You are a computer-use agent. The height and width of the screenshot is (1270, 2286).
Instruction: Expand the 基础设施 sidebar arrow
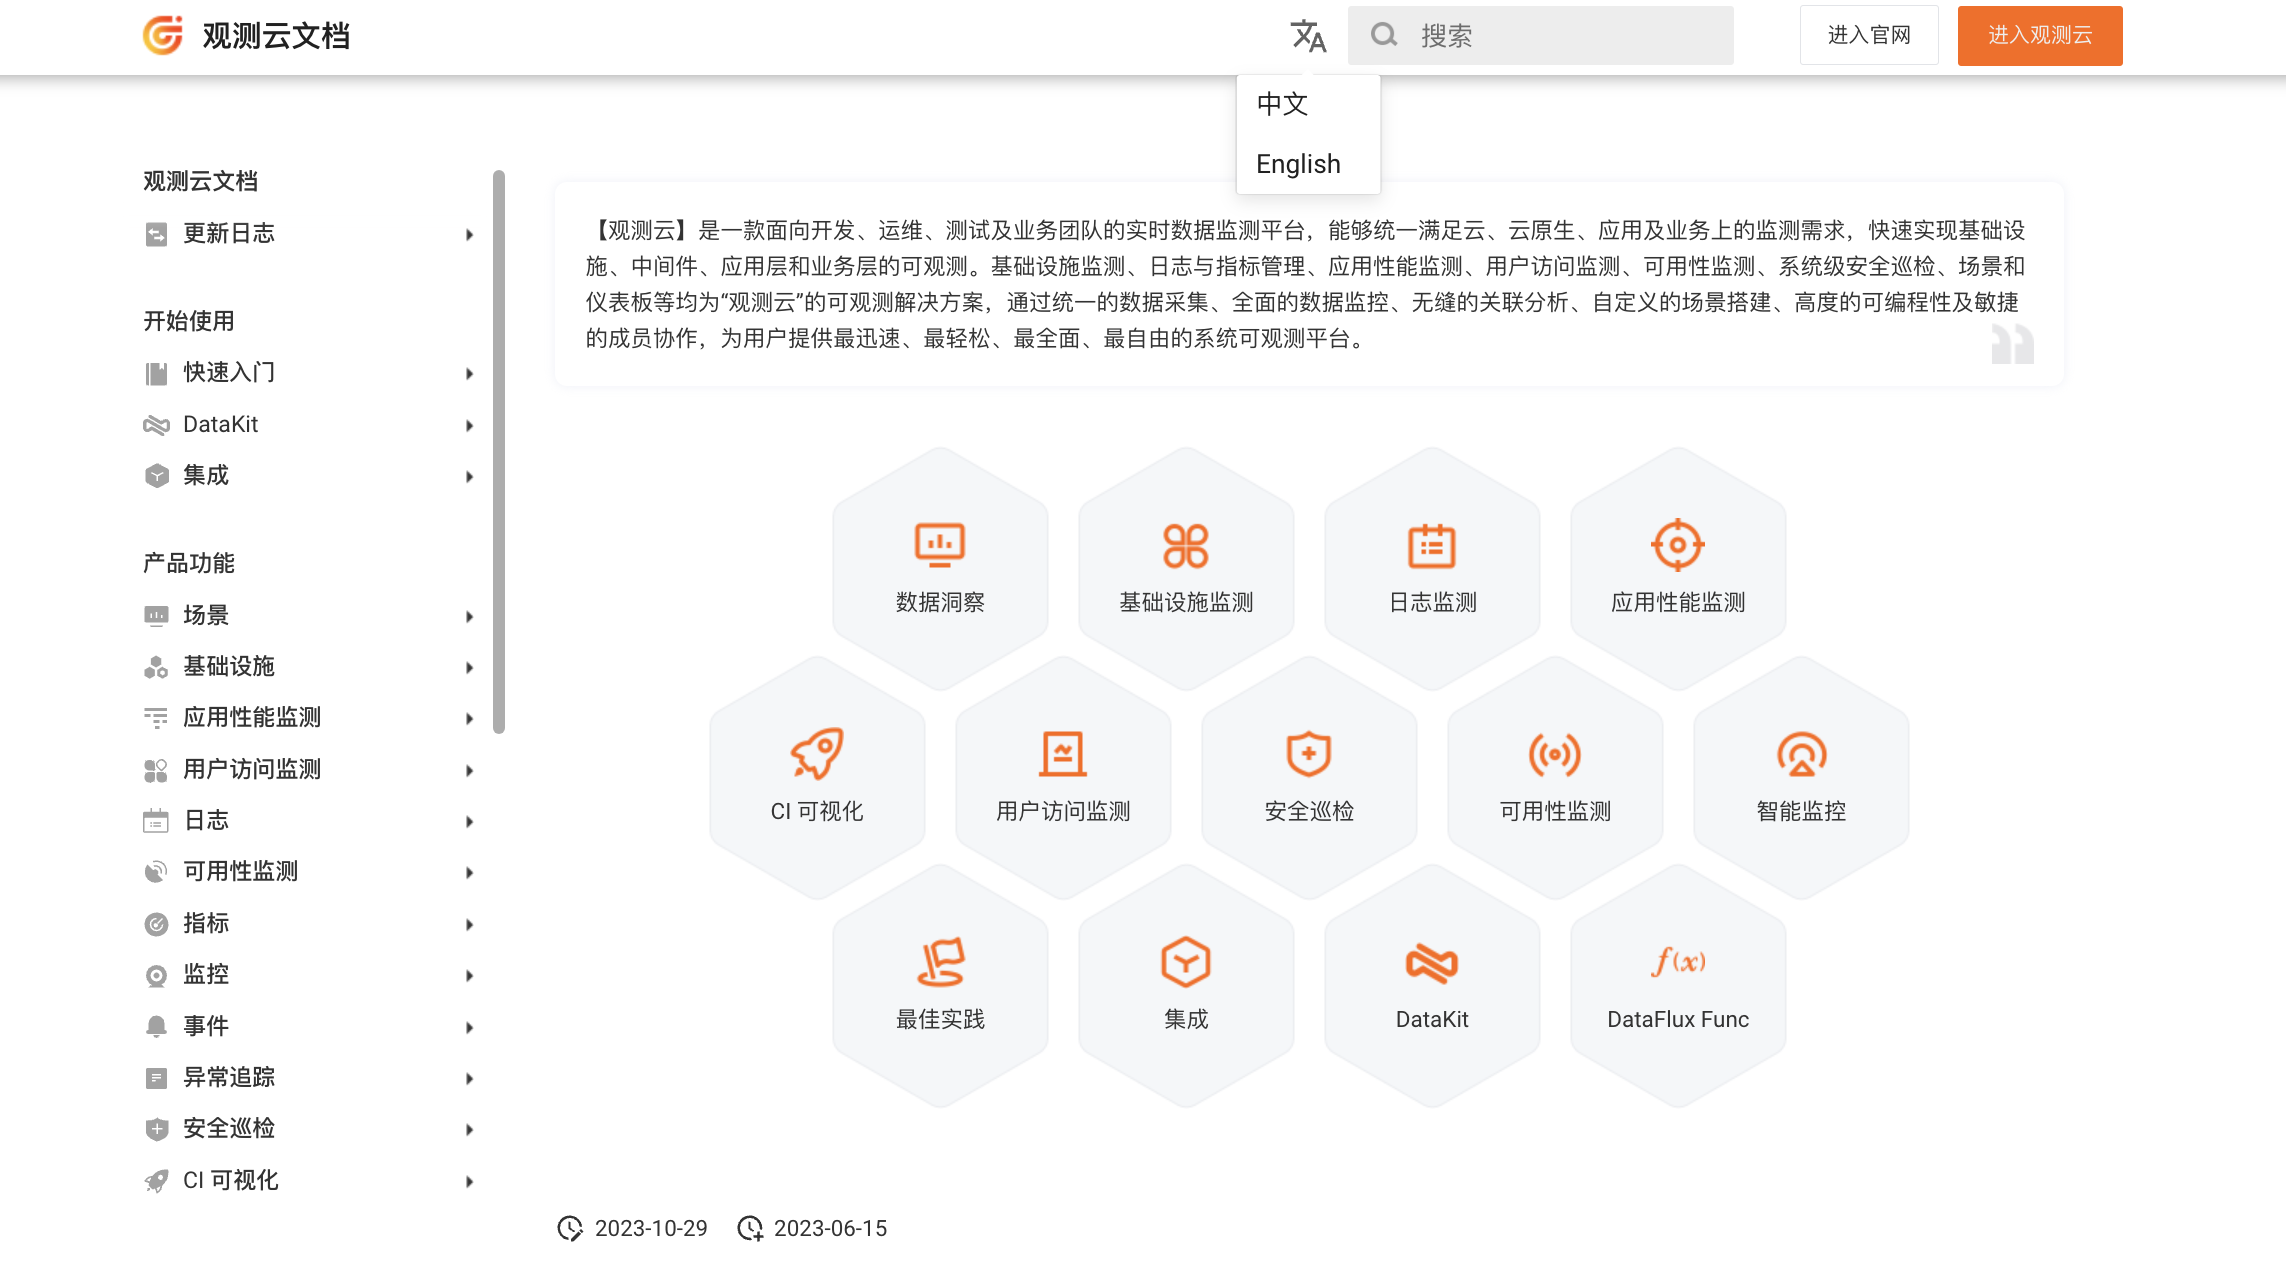point(470,667)
